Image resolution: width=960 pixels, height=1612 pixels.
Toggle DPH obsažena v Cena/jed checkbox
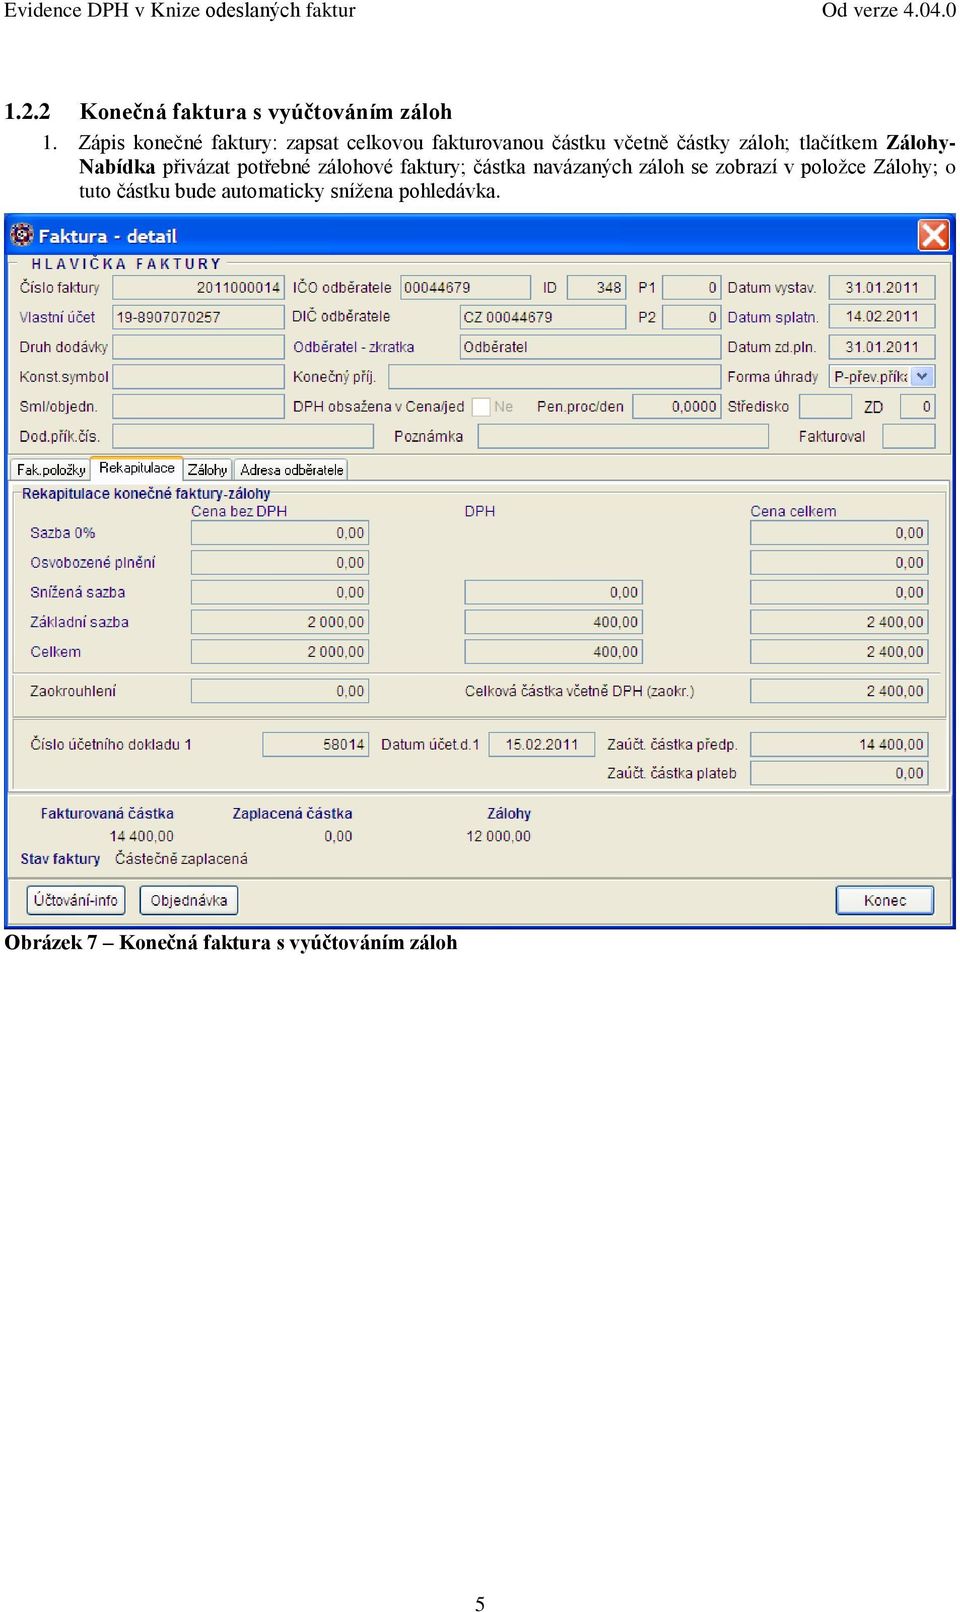pyautogui.click(x=481, y=407)
